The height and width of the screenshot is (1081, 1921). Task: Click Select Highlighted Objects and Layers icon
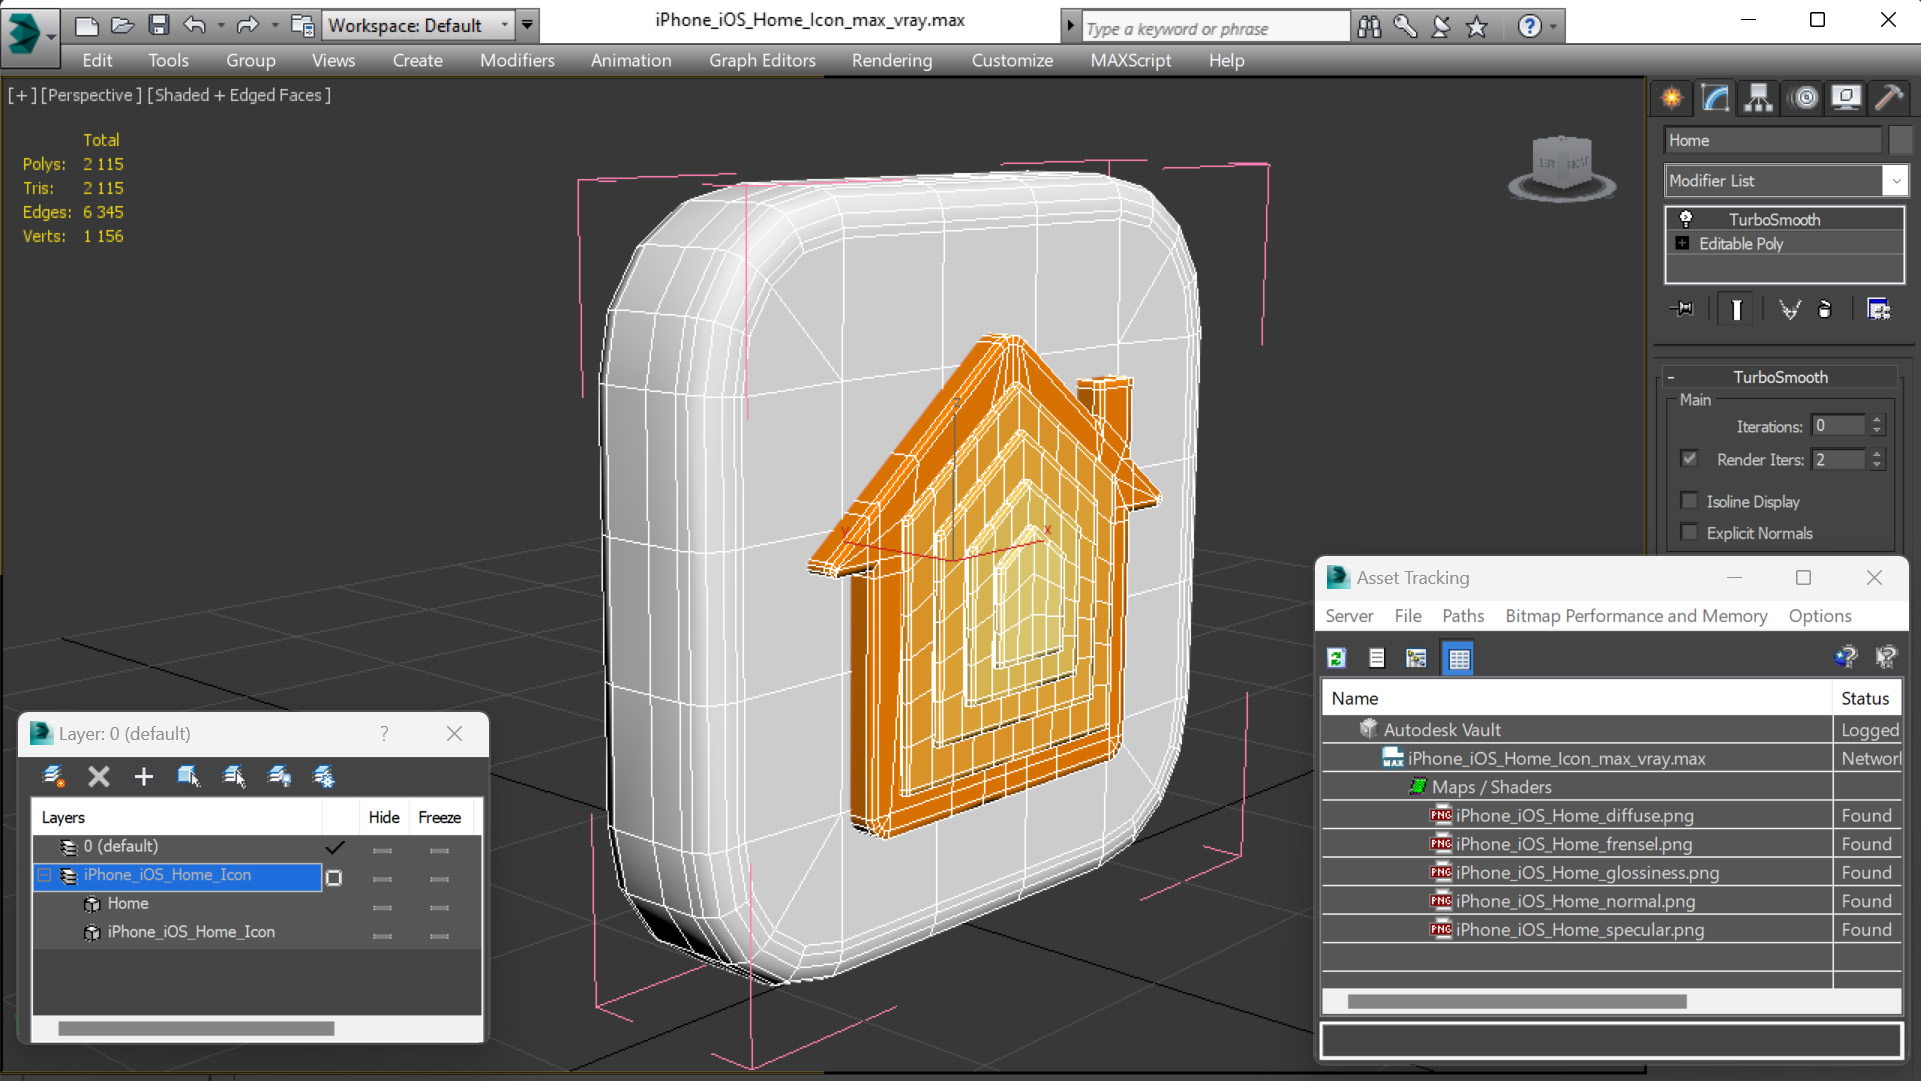pyautogui.click(x=189, y=776)
